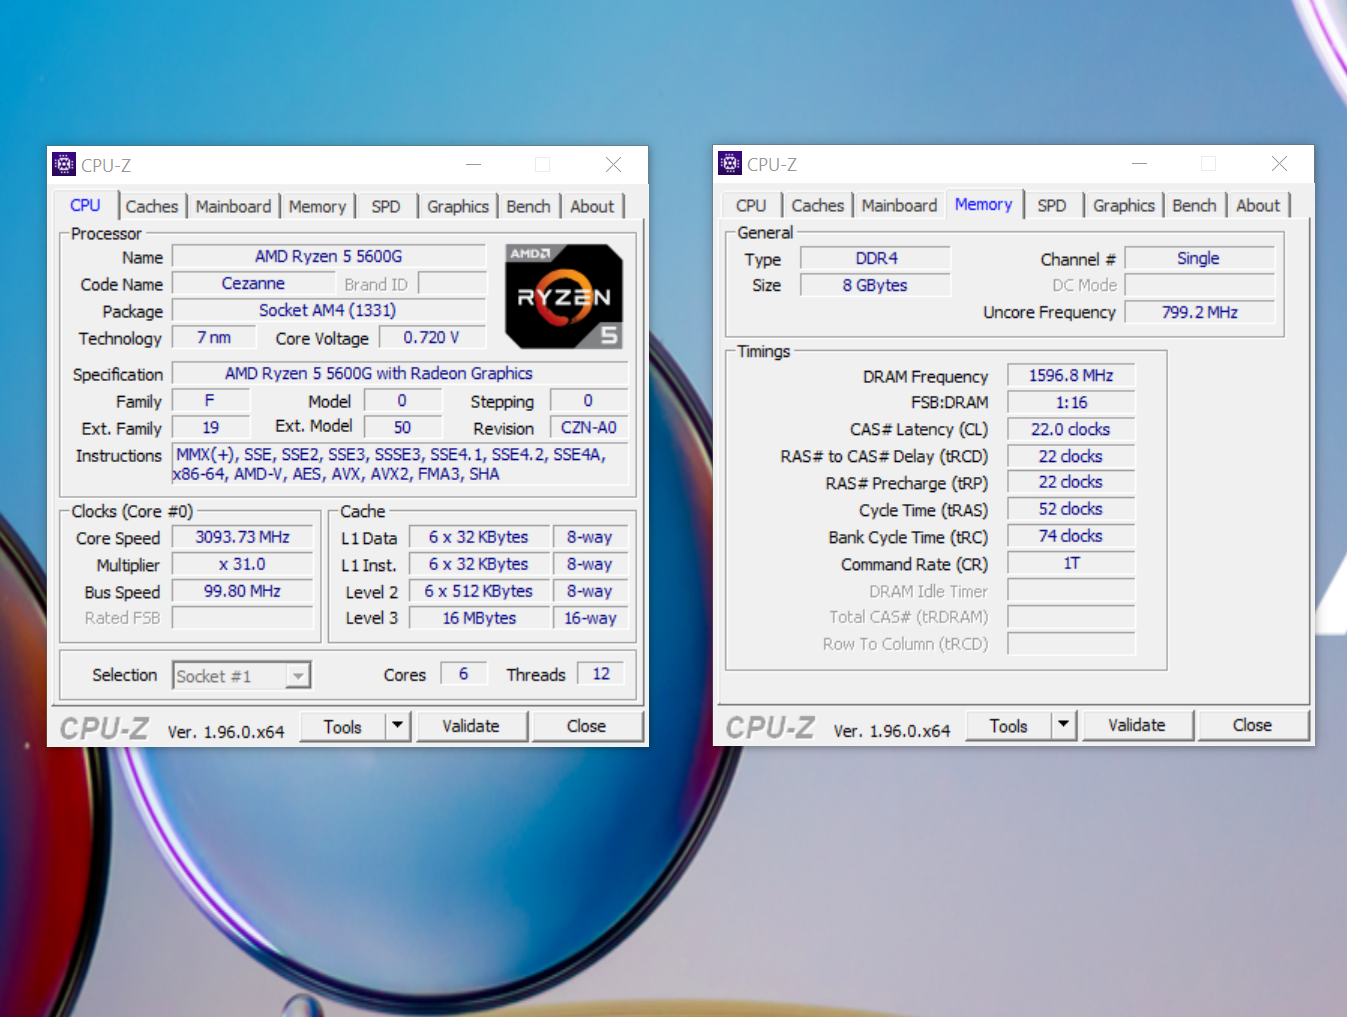Click the Level 3 cache value '16 MBytes'
The height and width of the screenshot is (1017, 1347).
(x=479, y=619)
